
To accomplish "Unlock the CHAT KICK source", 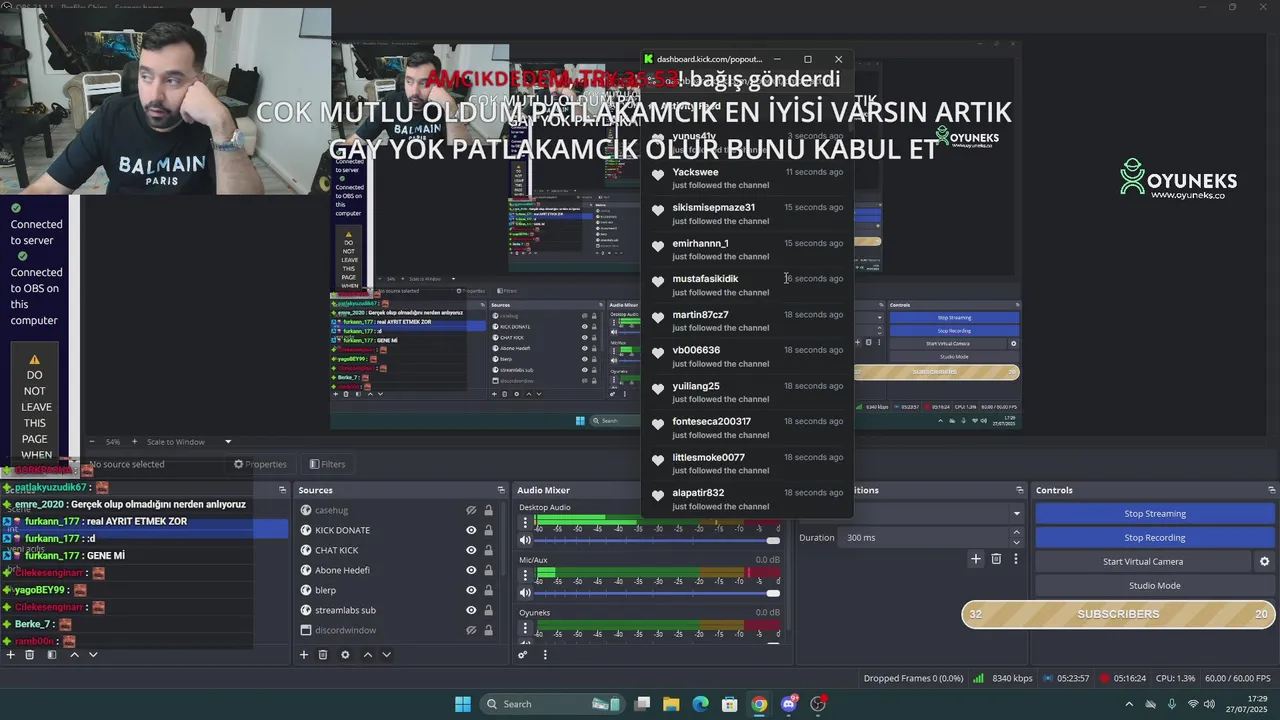I will 488,550.
